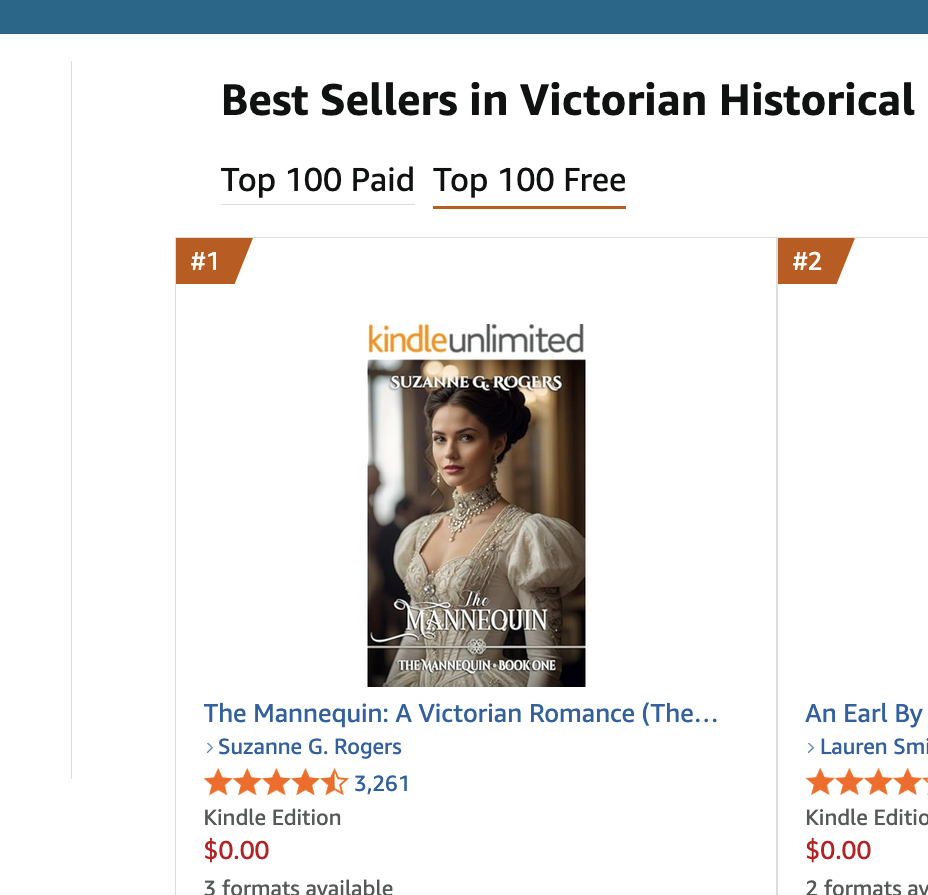The width and height of the screenshot is (928, 895).
Task: Switch to the Top 100 Paid tab
Action: [x=317, y=181]
